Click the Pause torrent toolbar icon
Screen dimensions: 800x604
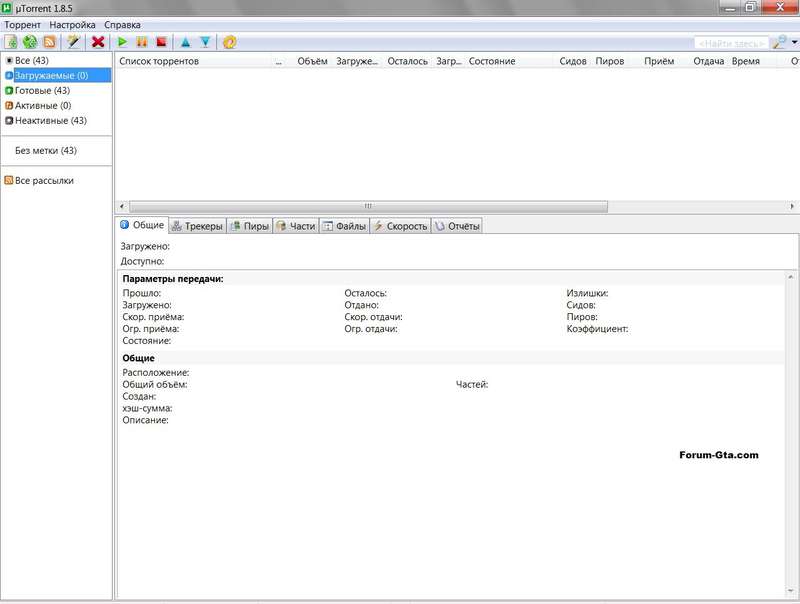coord(141,42)
